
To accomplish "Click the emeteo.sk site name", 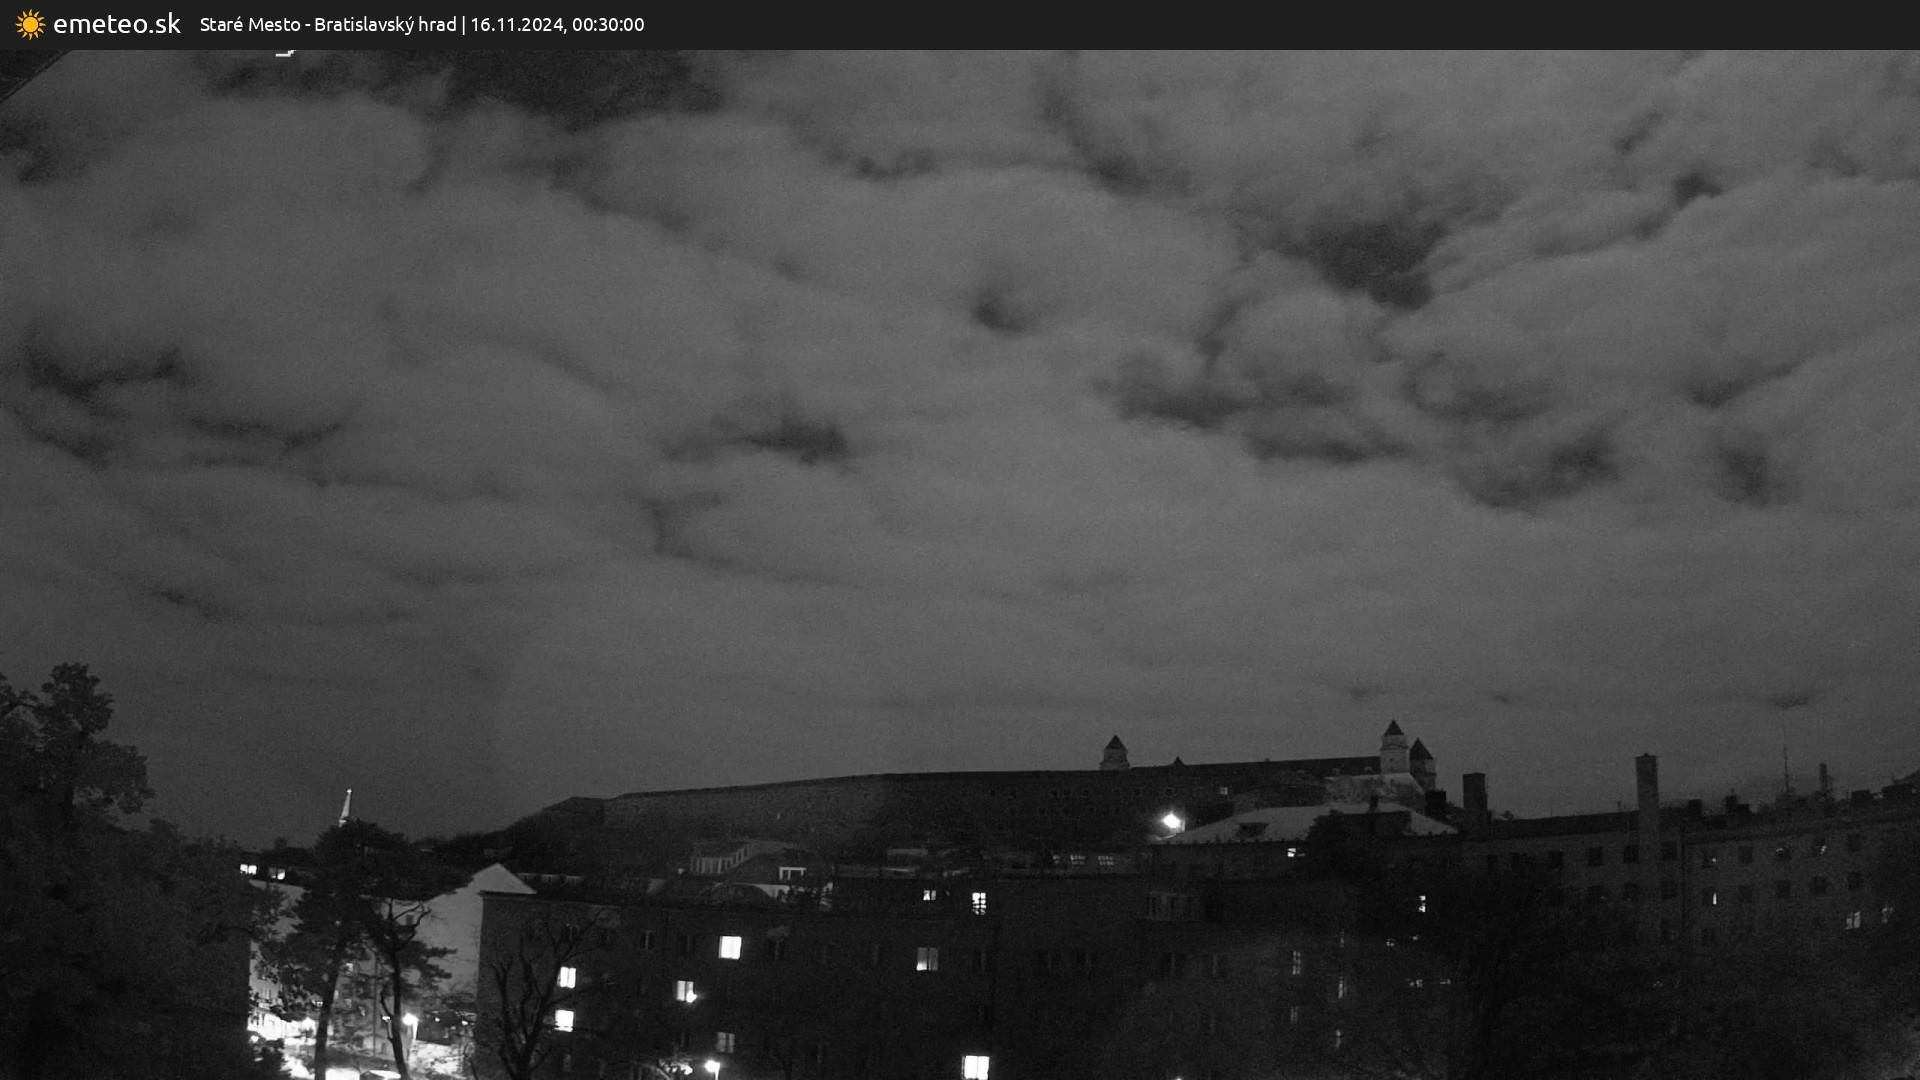I will 116,24.
